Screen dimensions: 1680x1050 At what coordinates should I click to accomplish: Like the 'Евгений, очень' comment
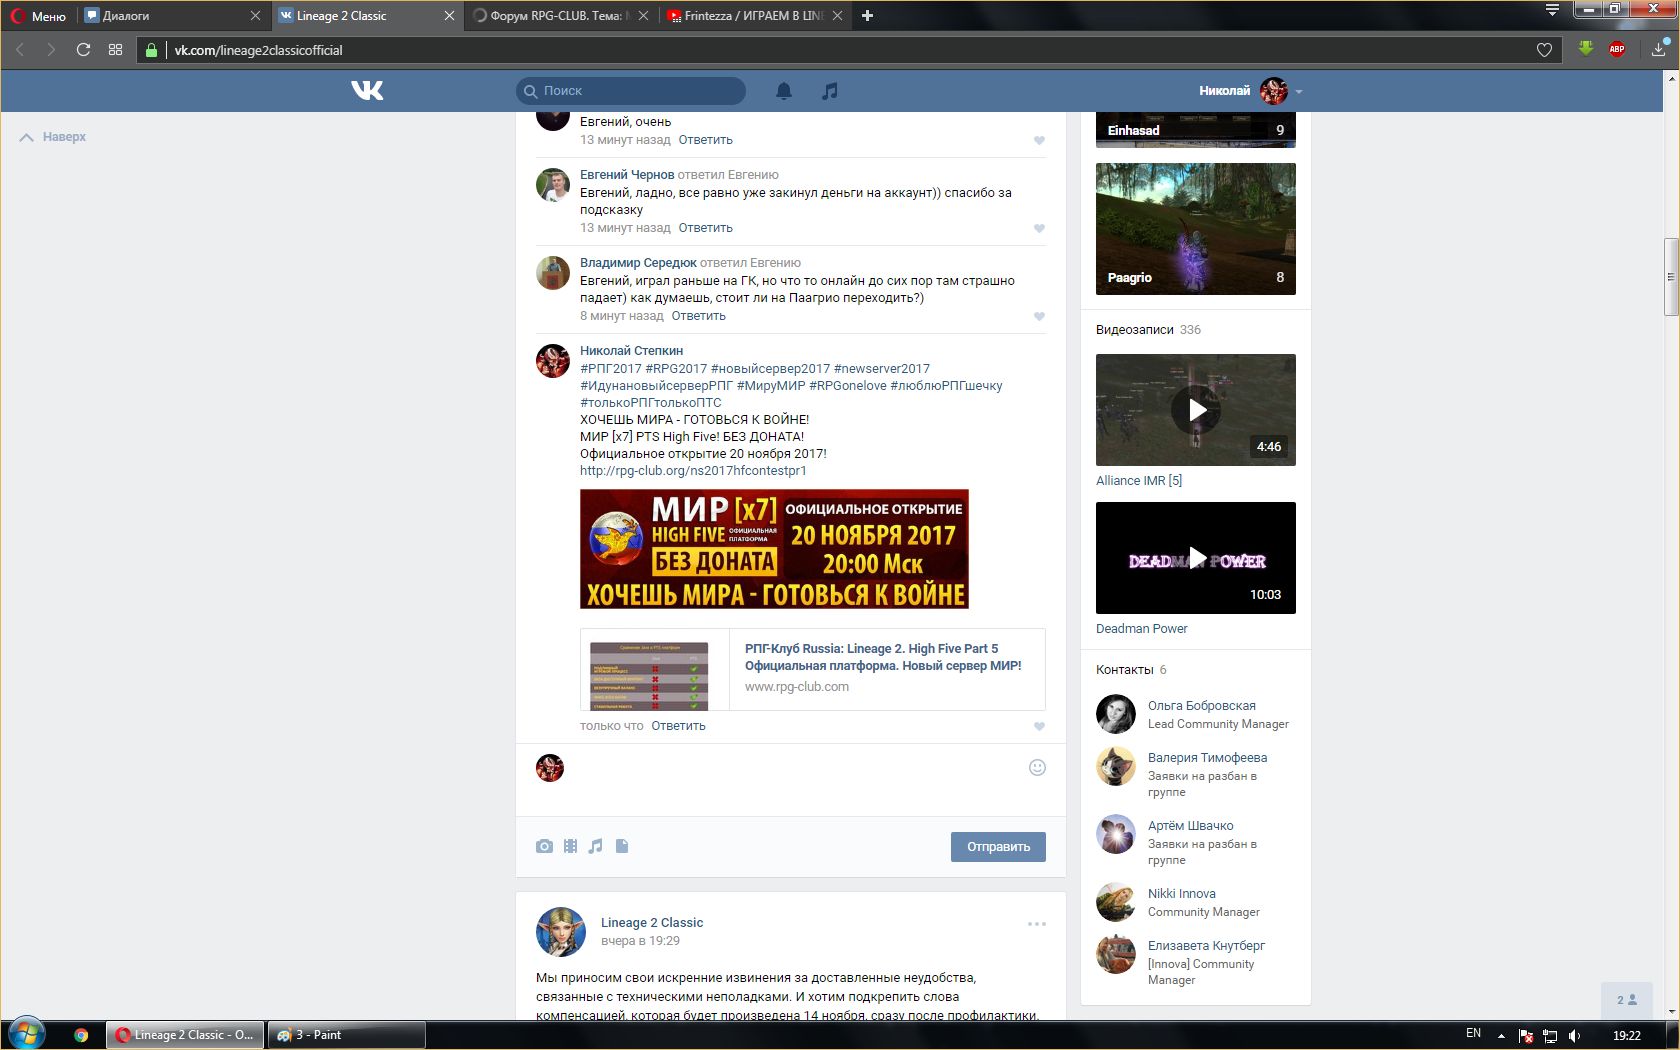(x=1039, y=140)
